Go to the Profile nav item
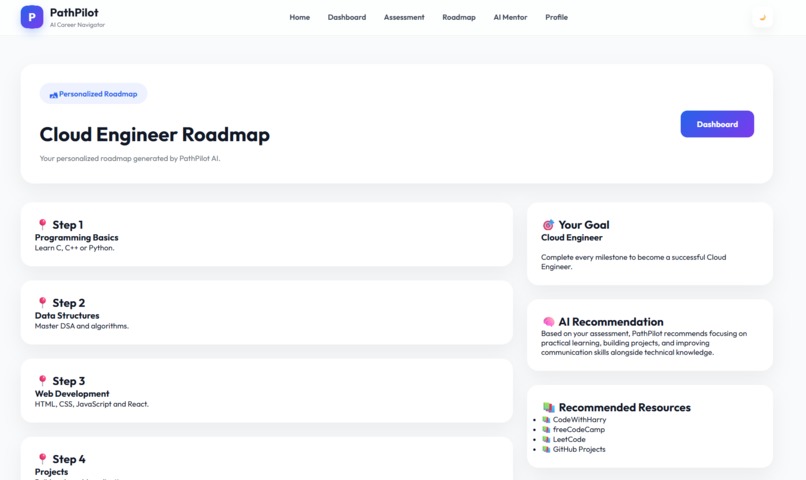The height and width of the screenshot is (480, 806). tap(557, 17)
